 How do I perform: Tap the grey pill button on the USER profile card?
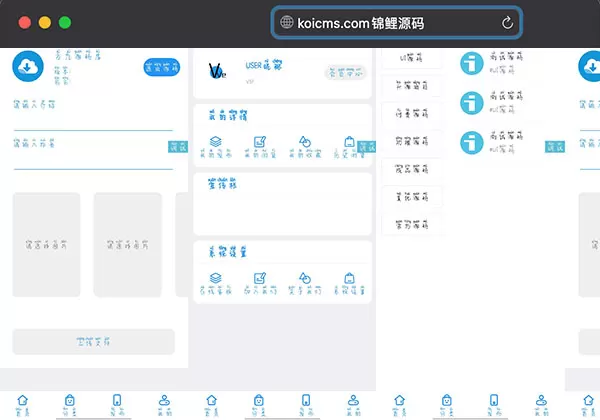click(x=346, y=73)
